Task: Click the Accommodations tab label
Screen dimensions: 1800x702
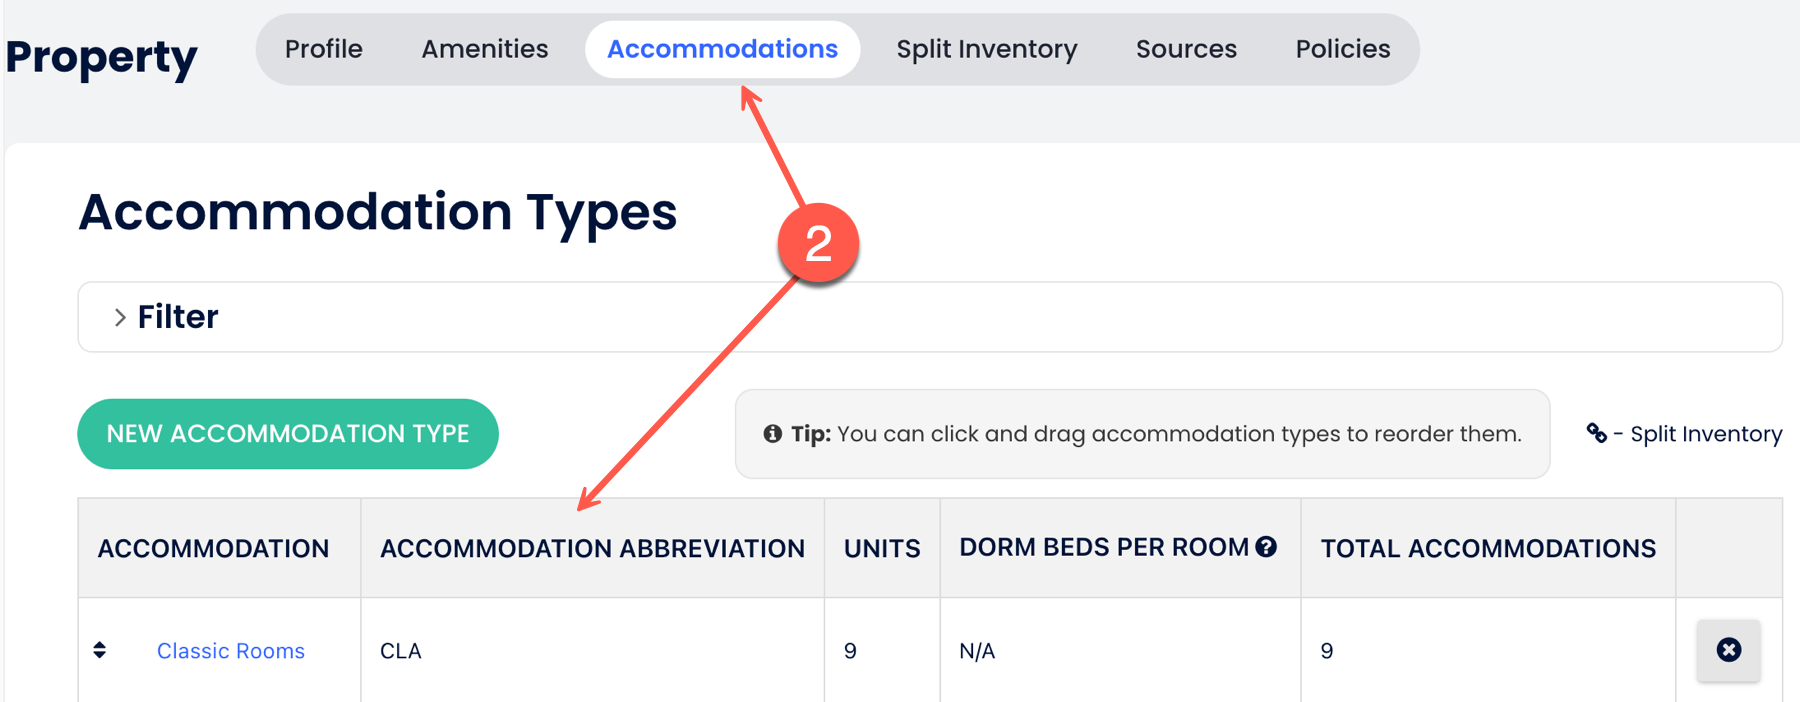Action: click(x=722, y=48)
